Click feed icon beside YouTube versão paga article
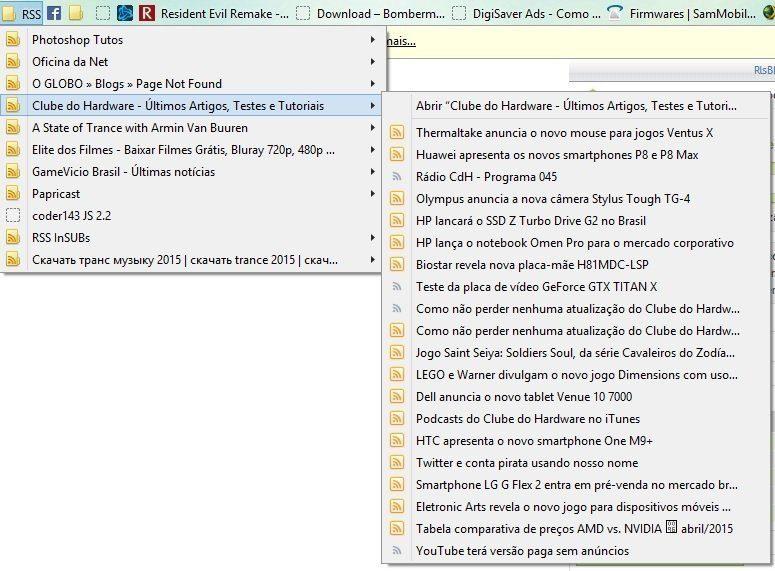775x571 pixels. coord(397,551)
